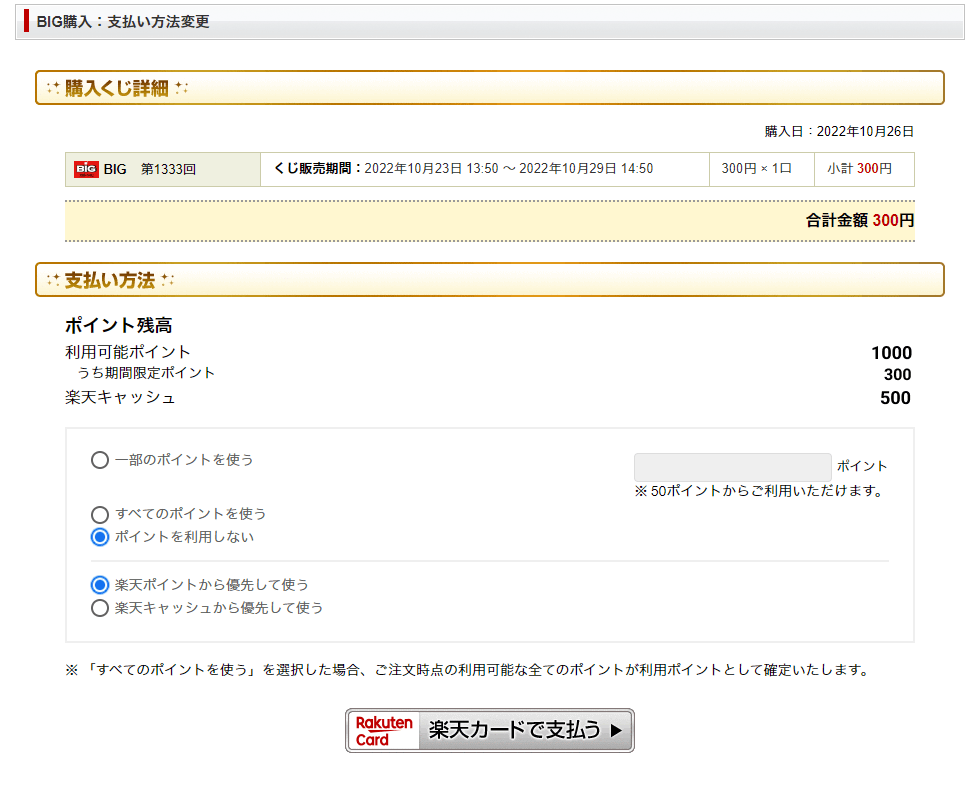Select 一部のポイントを使う radio option
Viewport: 979px width, 787px height.
point(100,460)
